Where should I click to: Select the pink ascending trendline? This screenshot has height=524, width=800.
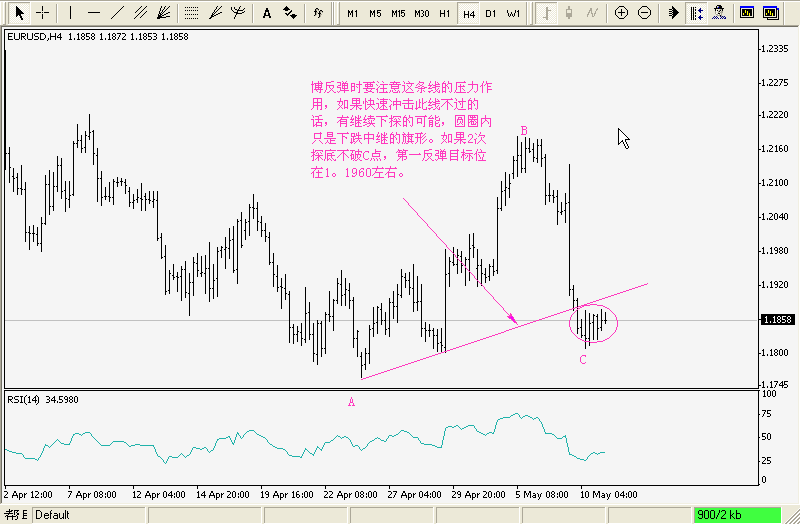(504, 331)
